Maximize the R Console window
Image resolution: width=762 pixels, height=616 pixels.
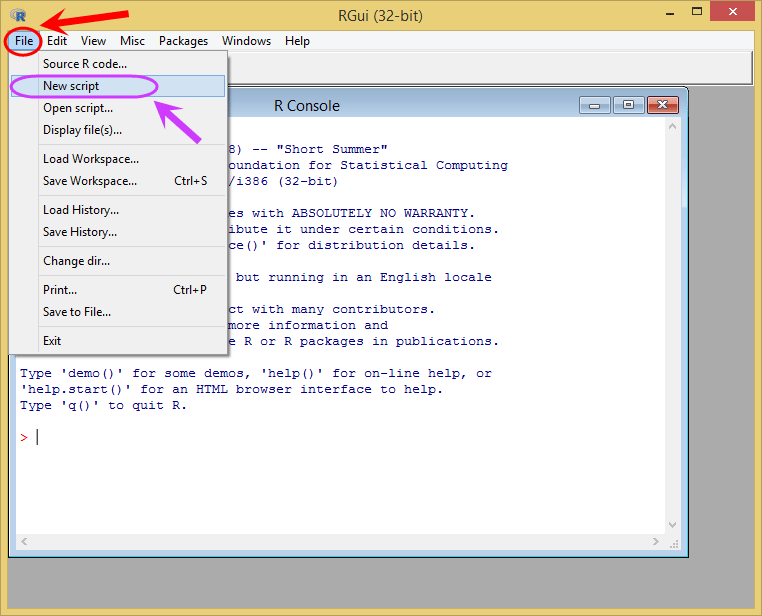pyautogui.click(x=628, y=105)
